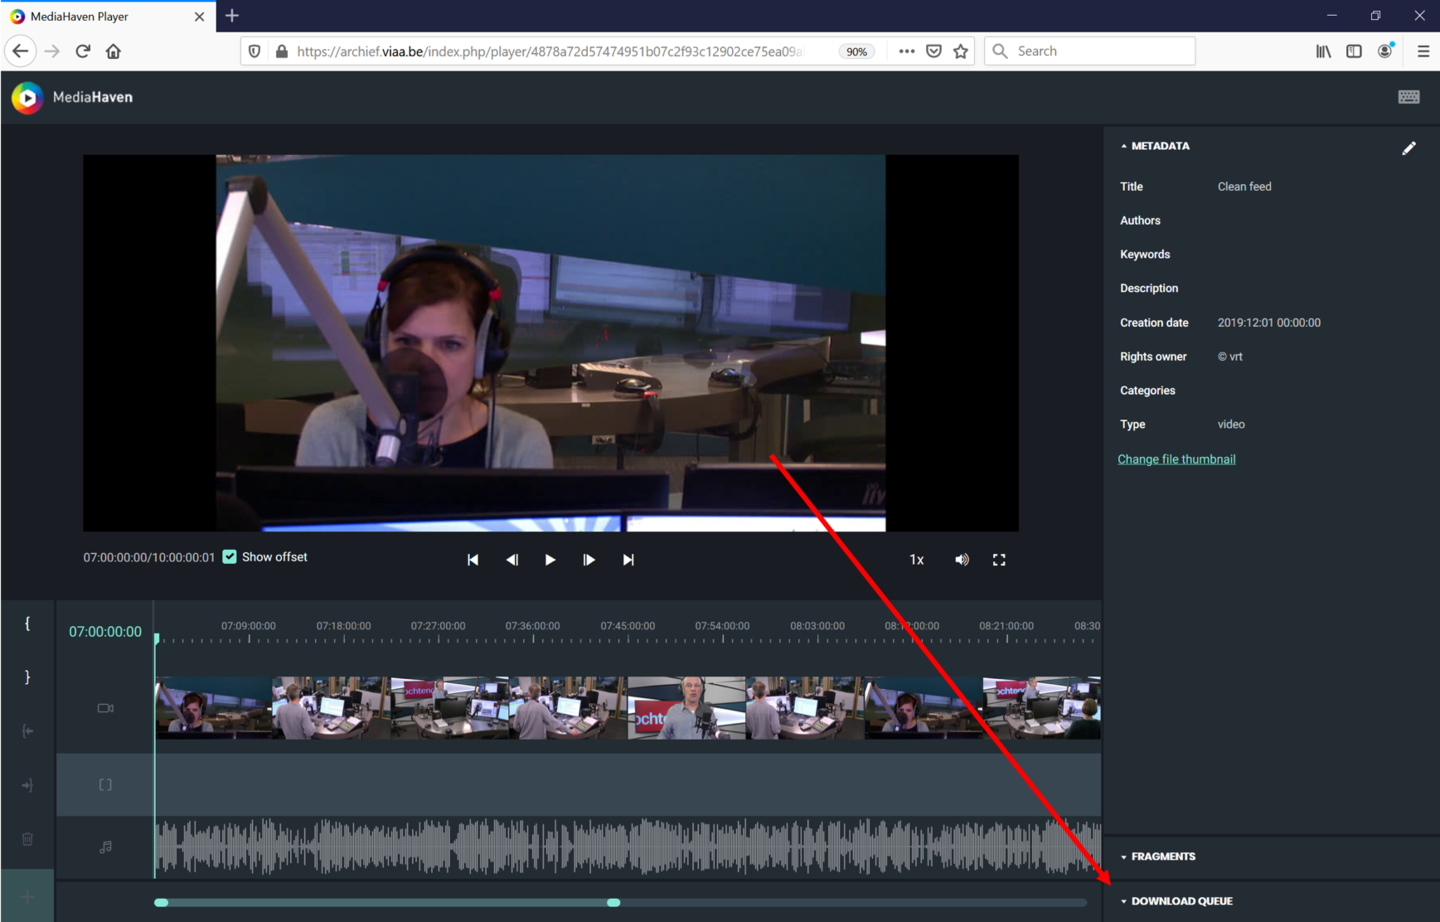
Task: Click the audio track music note icon
Action: pyautogui.click(x=105, y=847)
